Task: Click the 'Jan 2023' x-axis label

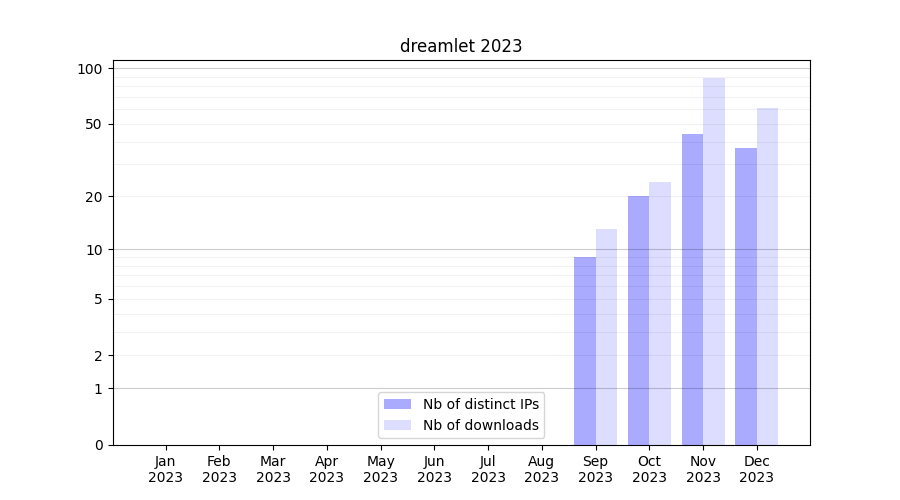Action: [166, 469]
